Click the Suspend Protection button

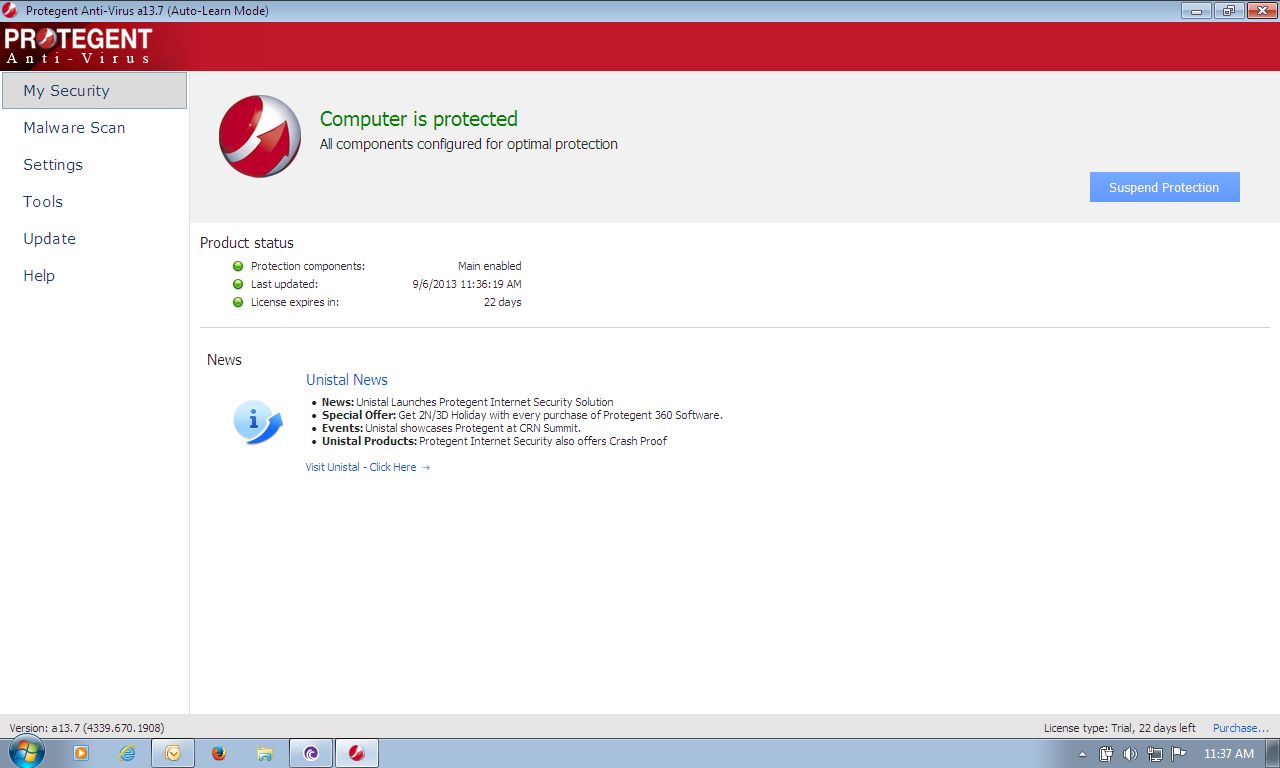coord(1164,187)
